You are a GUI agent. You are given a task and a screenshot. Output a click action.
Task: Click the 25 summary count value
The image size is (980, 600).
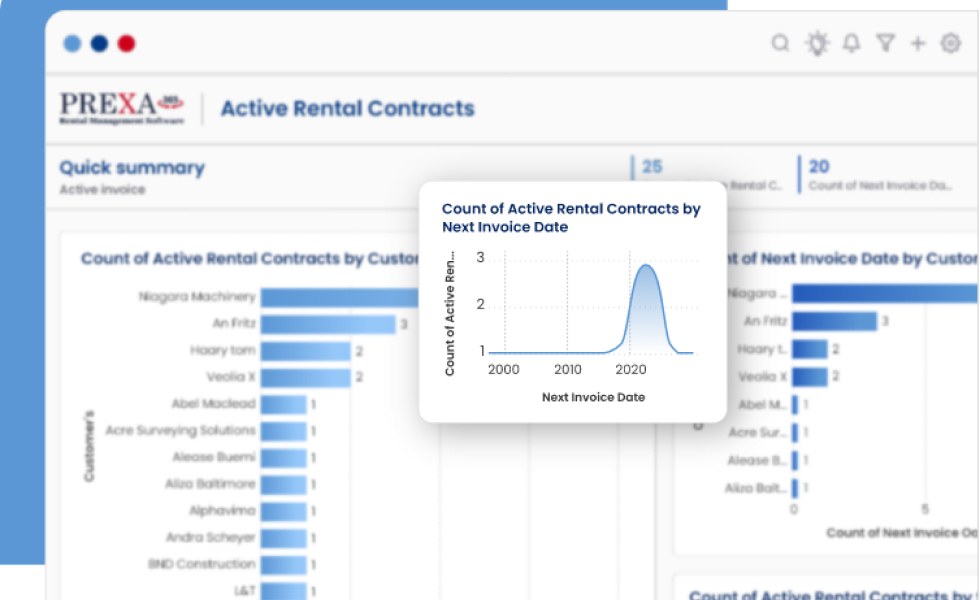652,166
